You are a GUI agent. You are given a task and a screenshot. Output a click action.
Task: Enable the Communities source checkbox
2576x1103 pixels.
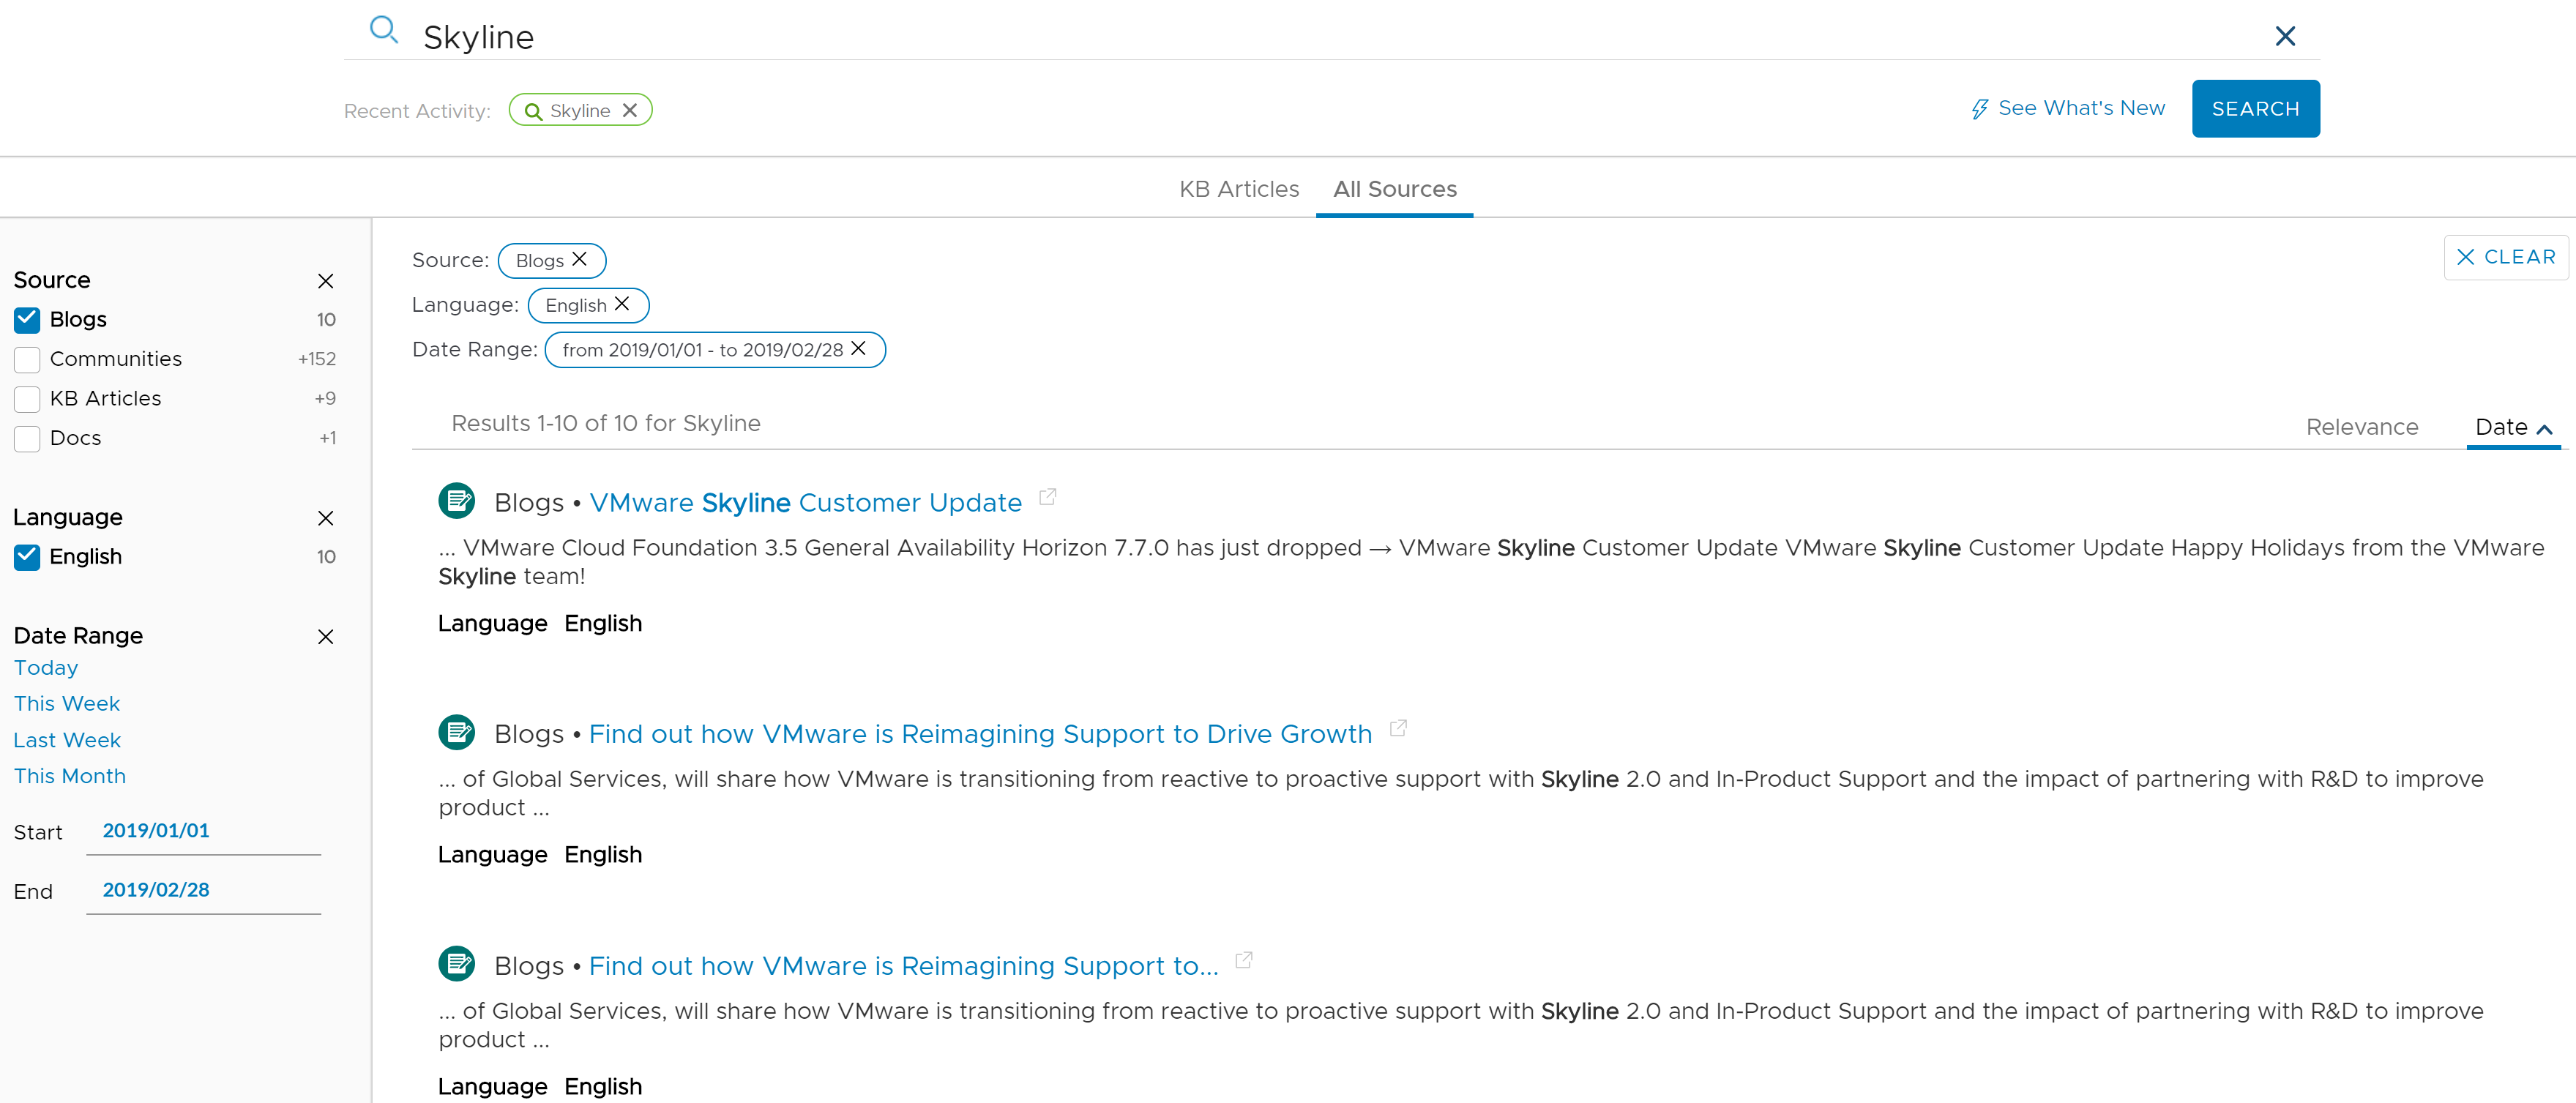[x=27, y=359]
